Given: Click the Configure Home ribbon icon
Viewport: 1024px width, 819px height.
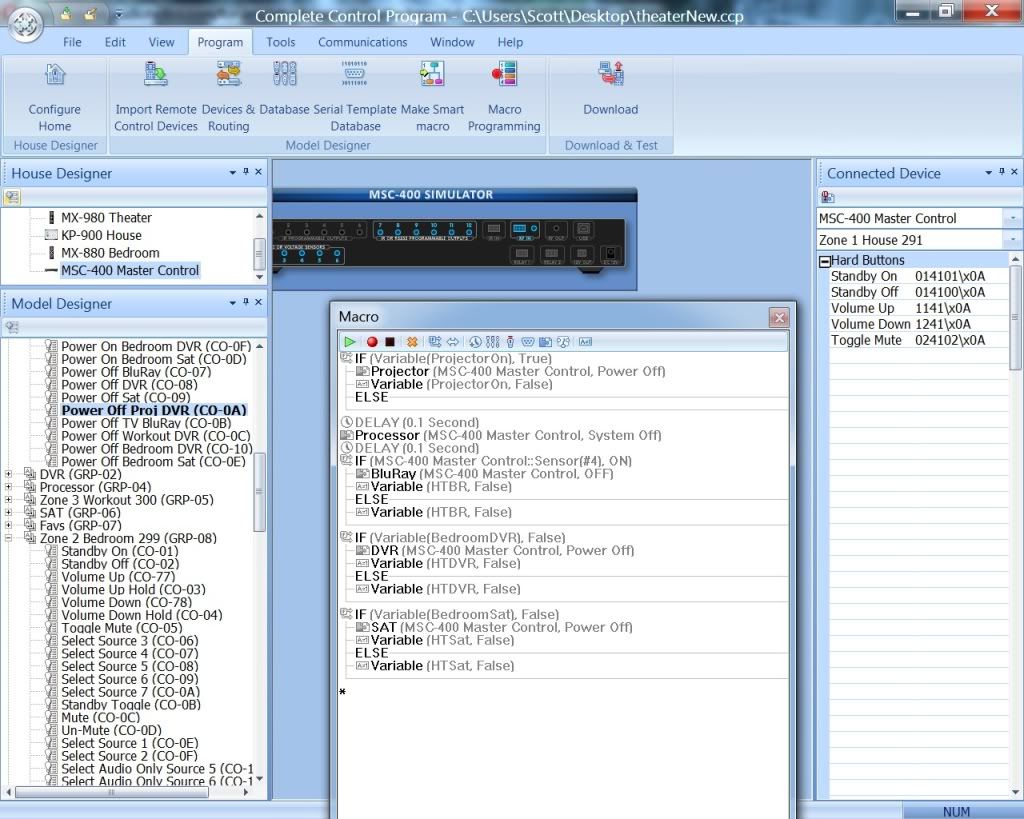Looking at the screenshot, I should click(55, 74).
